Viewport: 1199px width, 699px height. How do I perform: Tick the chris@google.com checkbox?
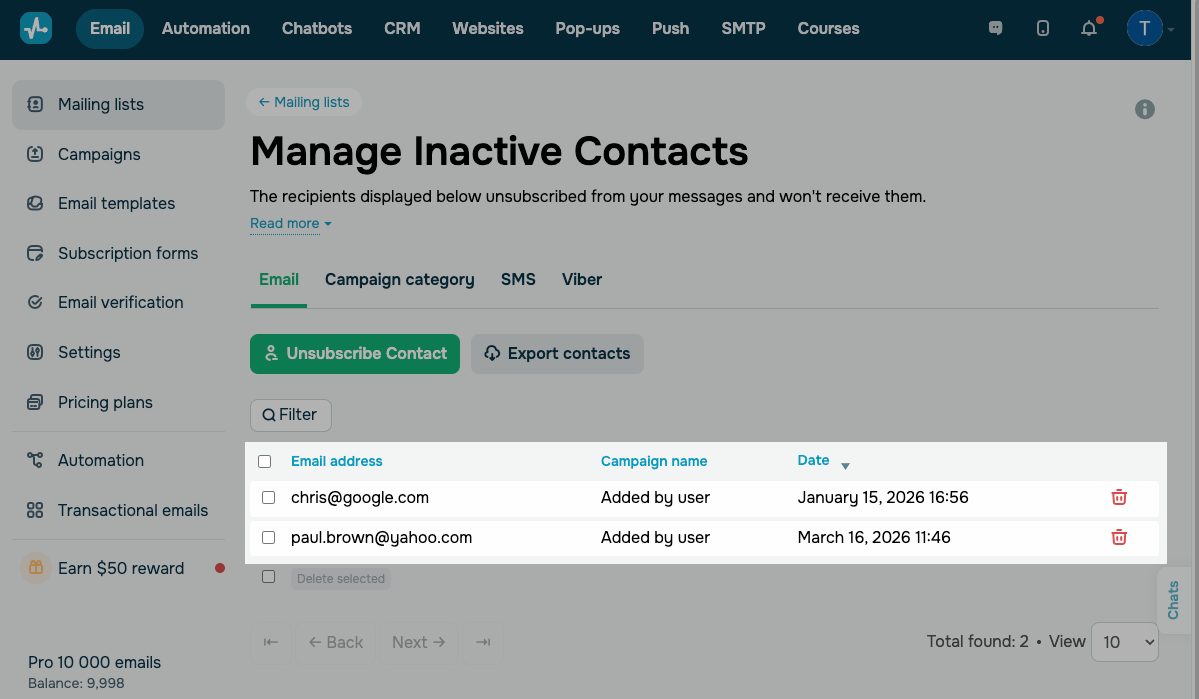(268, 497)
